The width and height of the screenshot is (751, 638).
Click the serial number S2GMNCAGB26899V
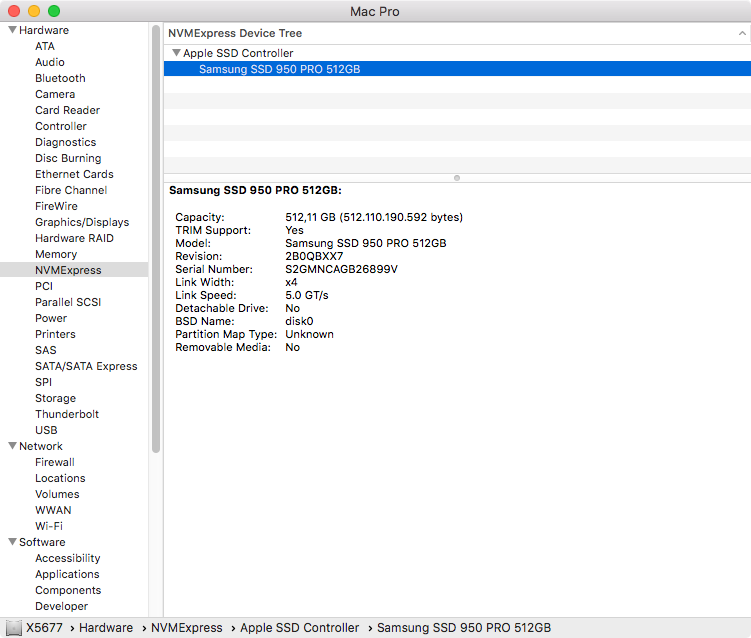[x=341, y=269]
